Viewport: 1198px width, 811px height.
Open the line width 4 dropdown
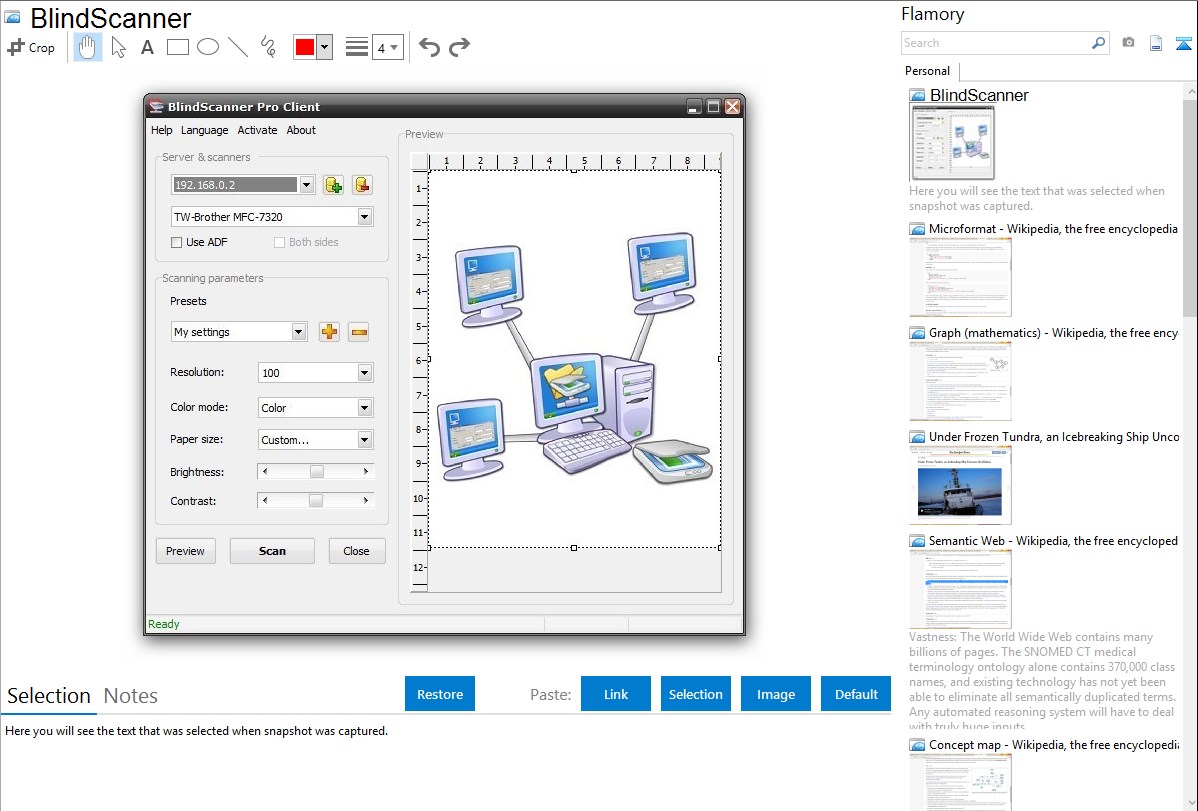(387, 47)
